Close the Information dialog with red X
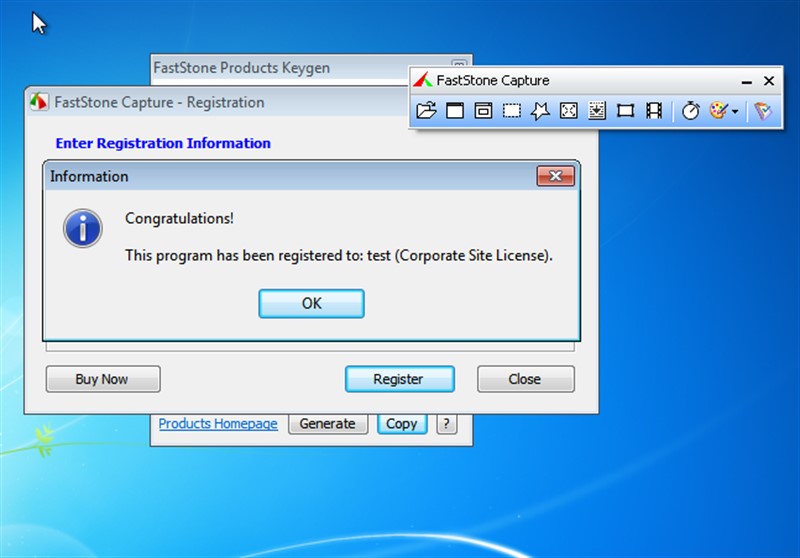800x558 pixels. [x=555, y=177]
